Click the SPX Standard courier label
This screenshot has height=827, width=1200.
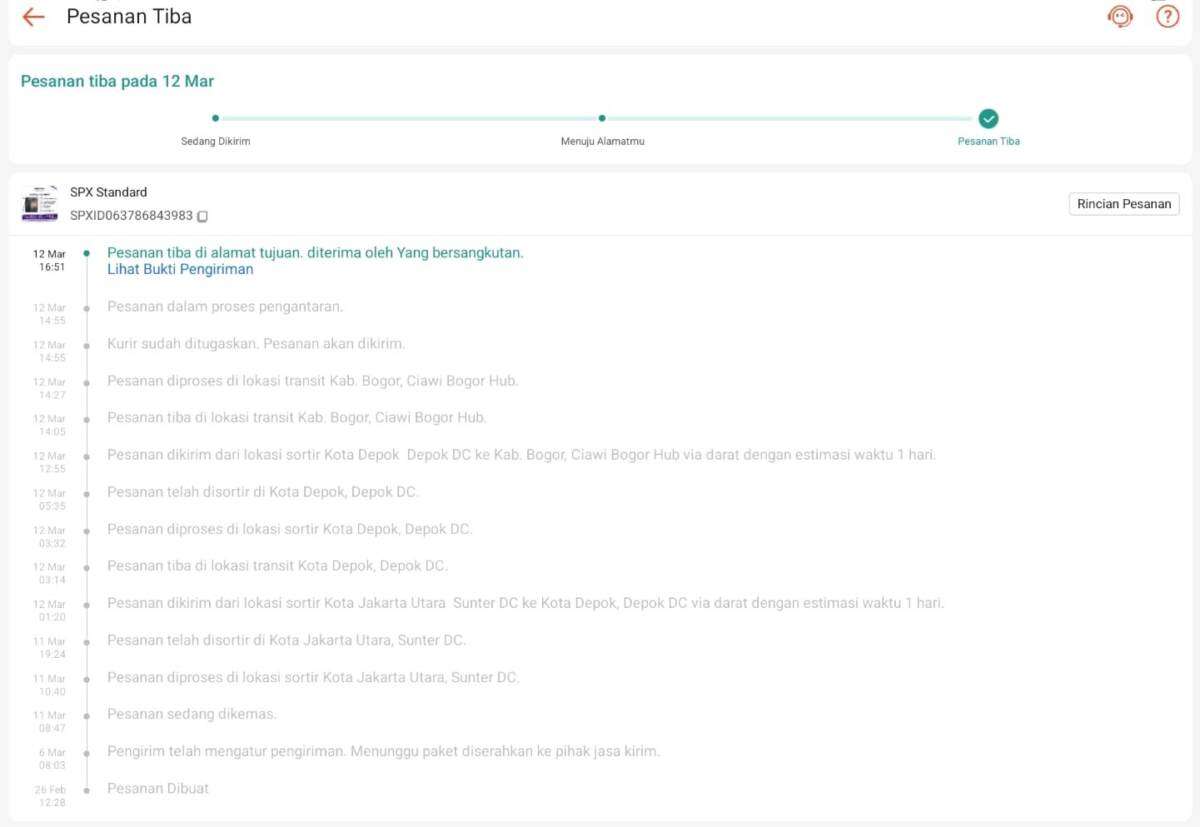(108, 192)
